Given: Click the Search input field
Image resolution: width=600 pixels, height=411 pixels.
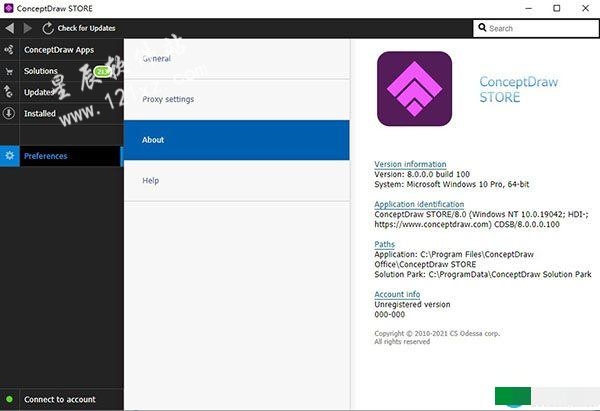Looking at the screenshot, I should pyautogui.click(x=536, y=28).
